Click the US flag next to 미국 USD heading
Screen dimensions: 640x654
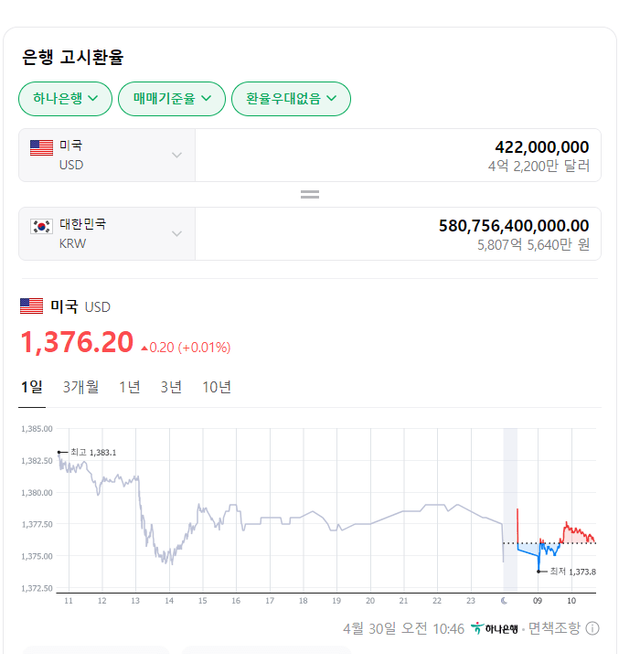(x=32, y=306)
